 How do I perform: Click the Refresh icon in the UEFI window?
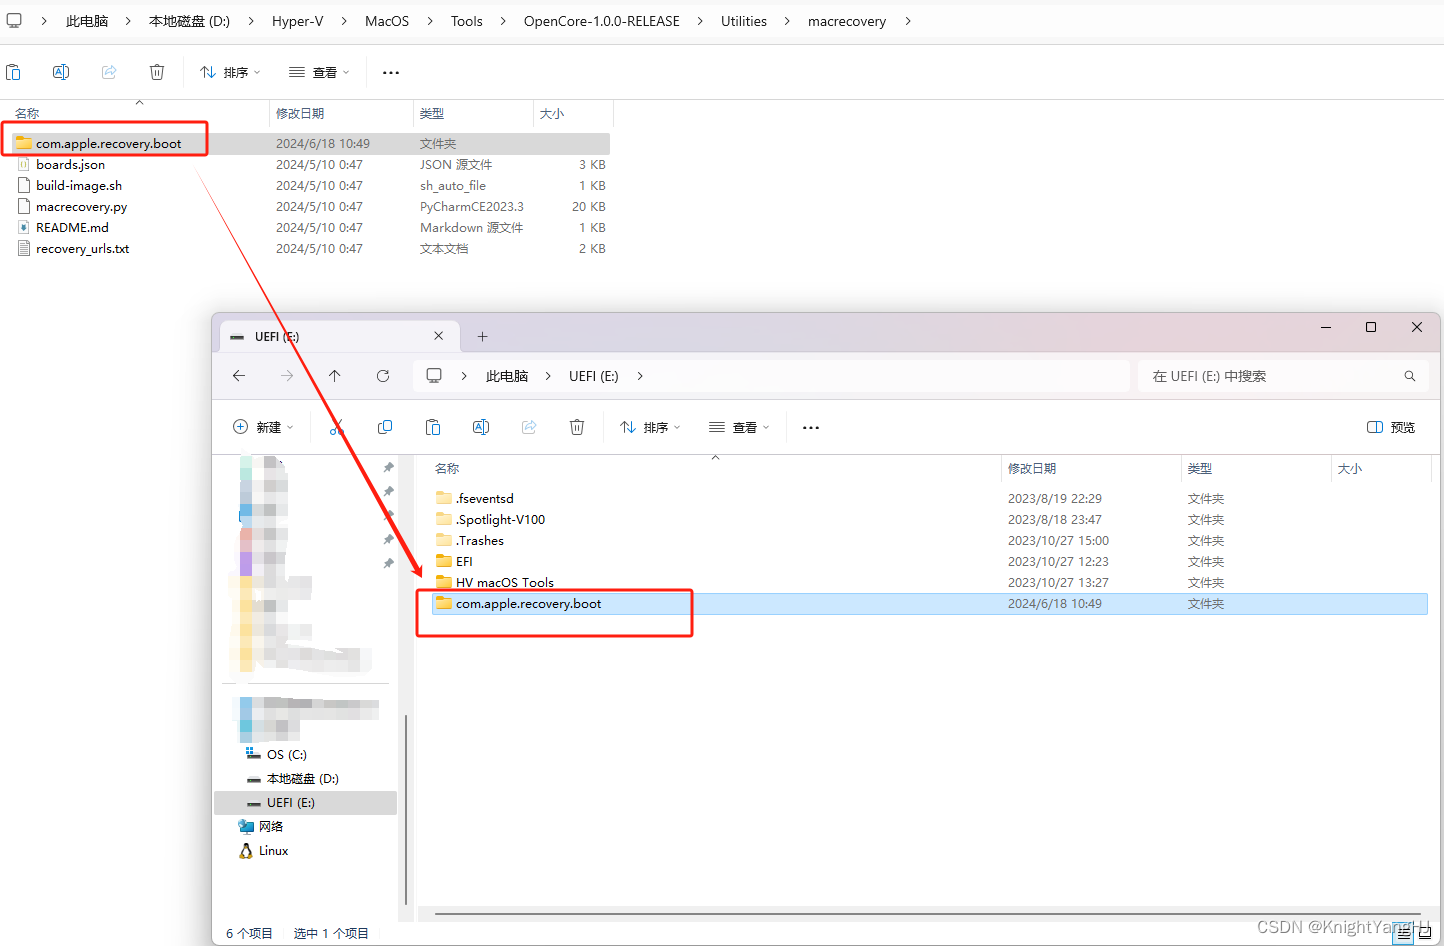pyautogui.click(x=383, y=375)
